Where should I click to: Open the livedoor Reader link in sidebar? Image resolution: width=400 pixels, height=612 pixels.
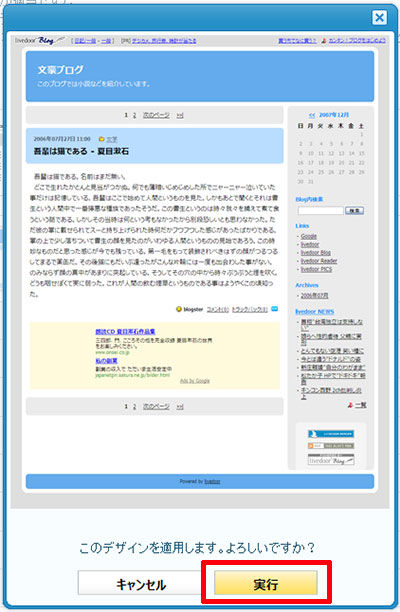319,261
